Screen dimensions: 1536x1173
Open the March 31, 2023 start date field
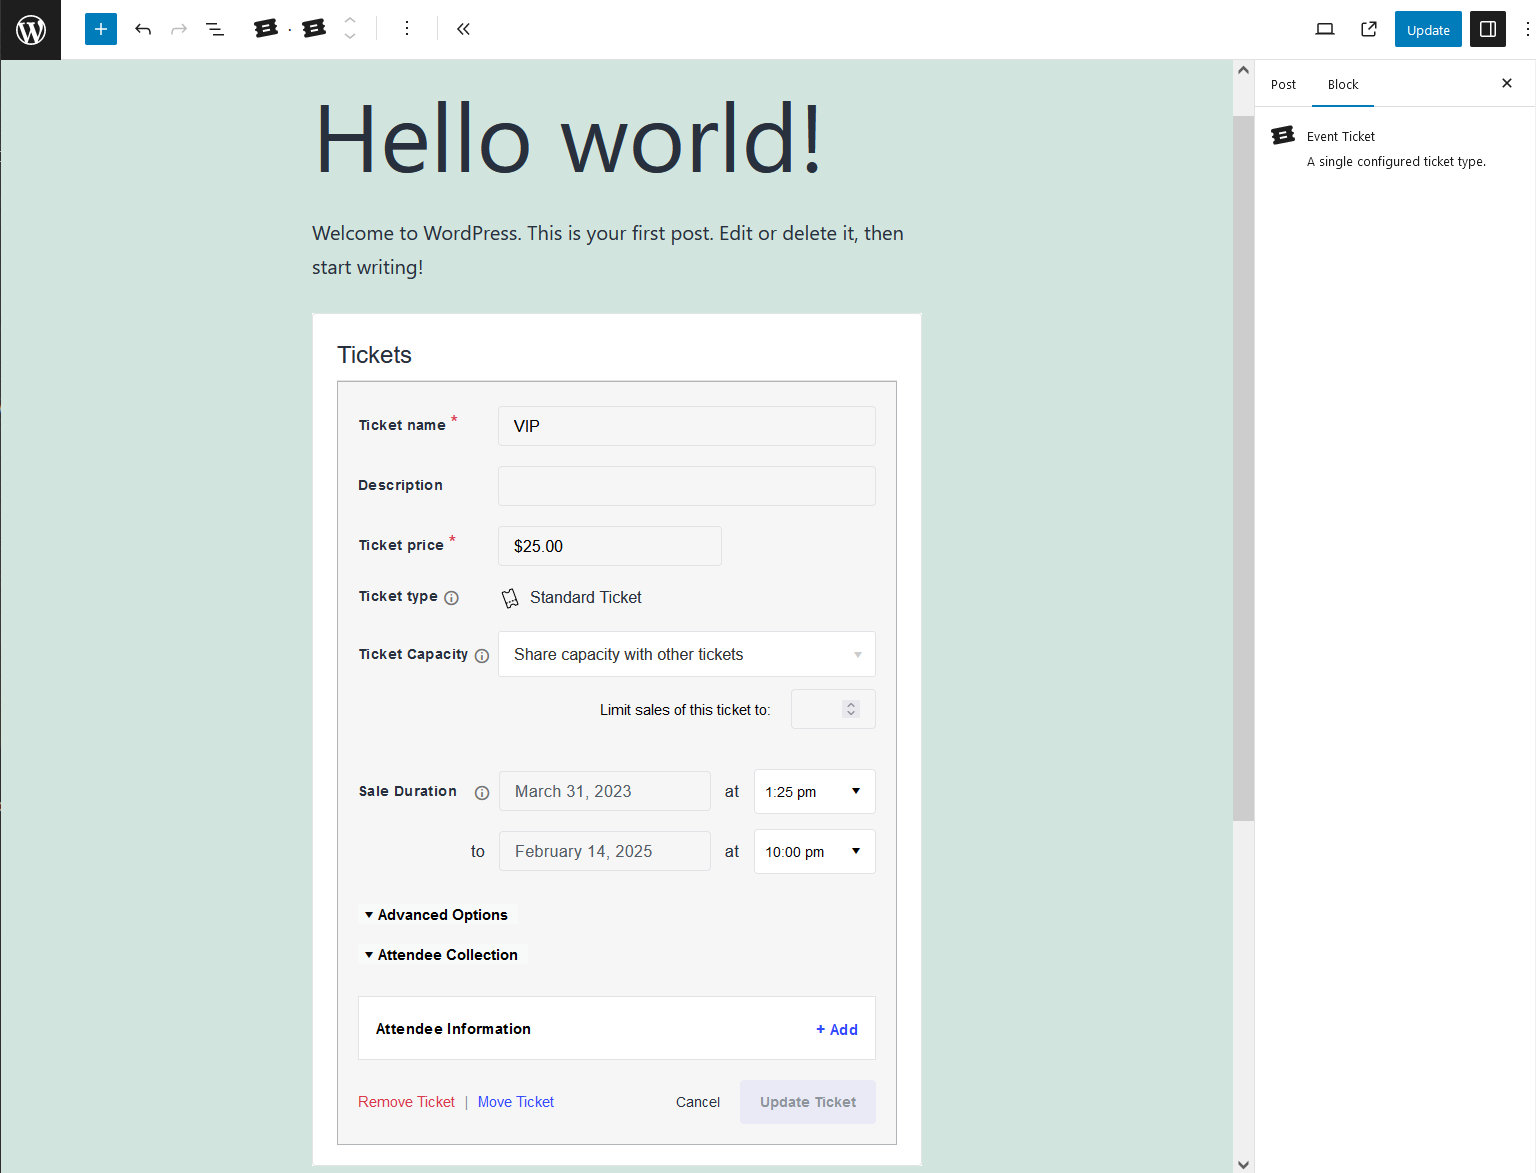coord(605,791)
